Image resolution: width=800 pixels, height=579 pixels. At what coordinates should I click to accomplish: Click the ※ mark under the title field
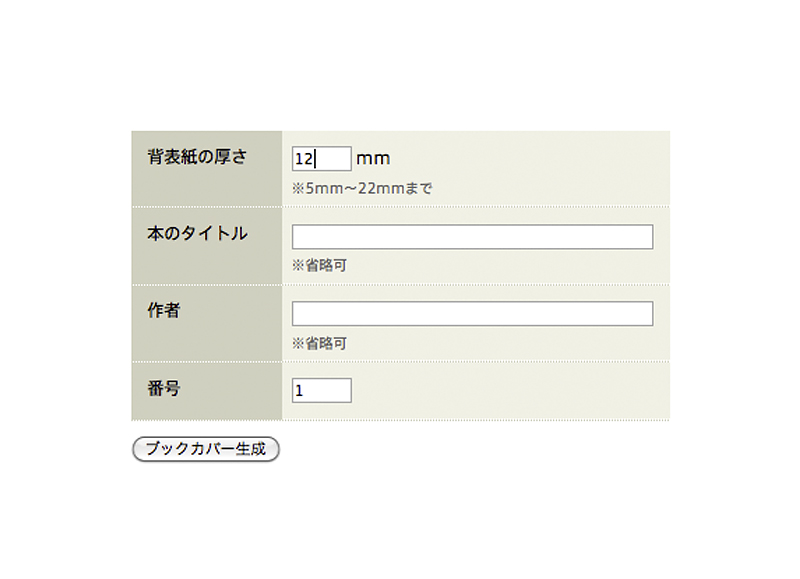pyautogui.click(x=298, y=265)
